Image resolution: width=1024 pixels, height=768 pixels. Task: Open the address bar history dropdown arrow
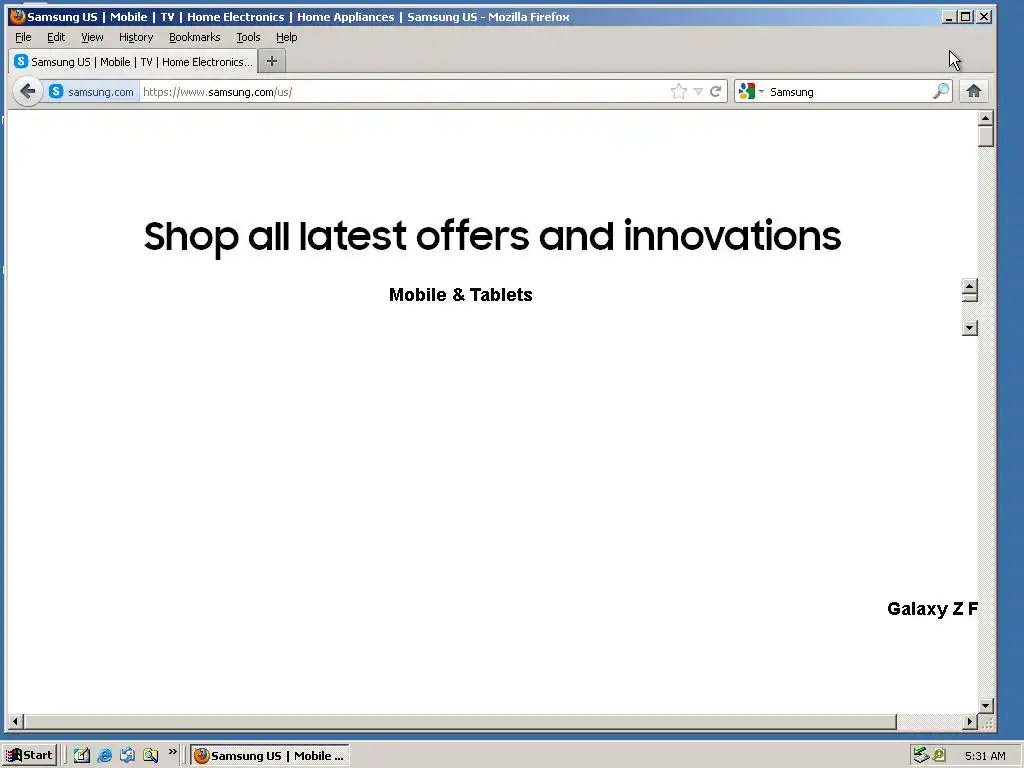[x=698, y=91]
